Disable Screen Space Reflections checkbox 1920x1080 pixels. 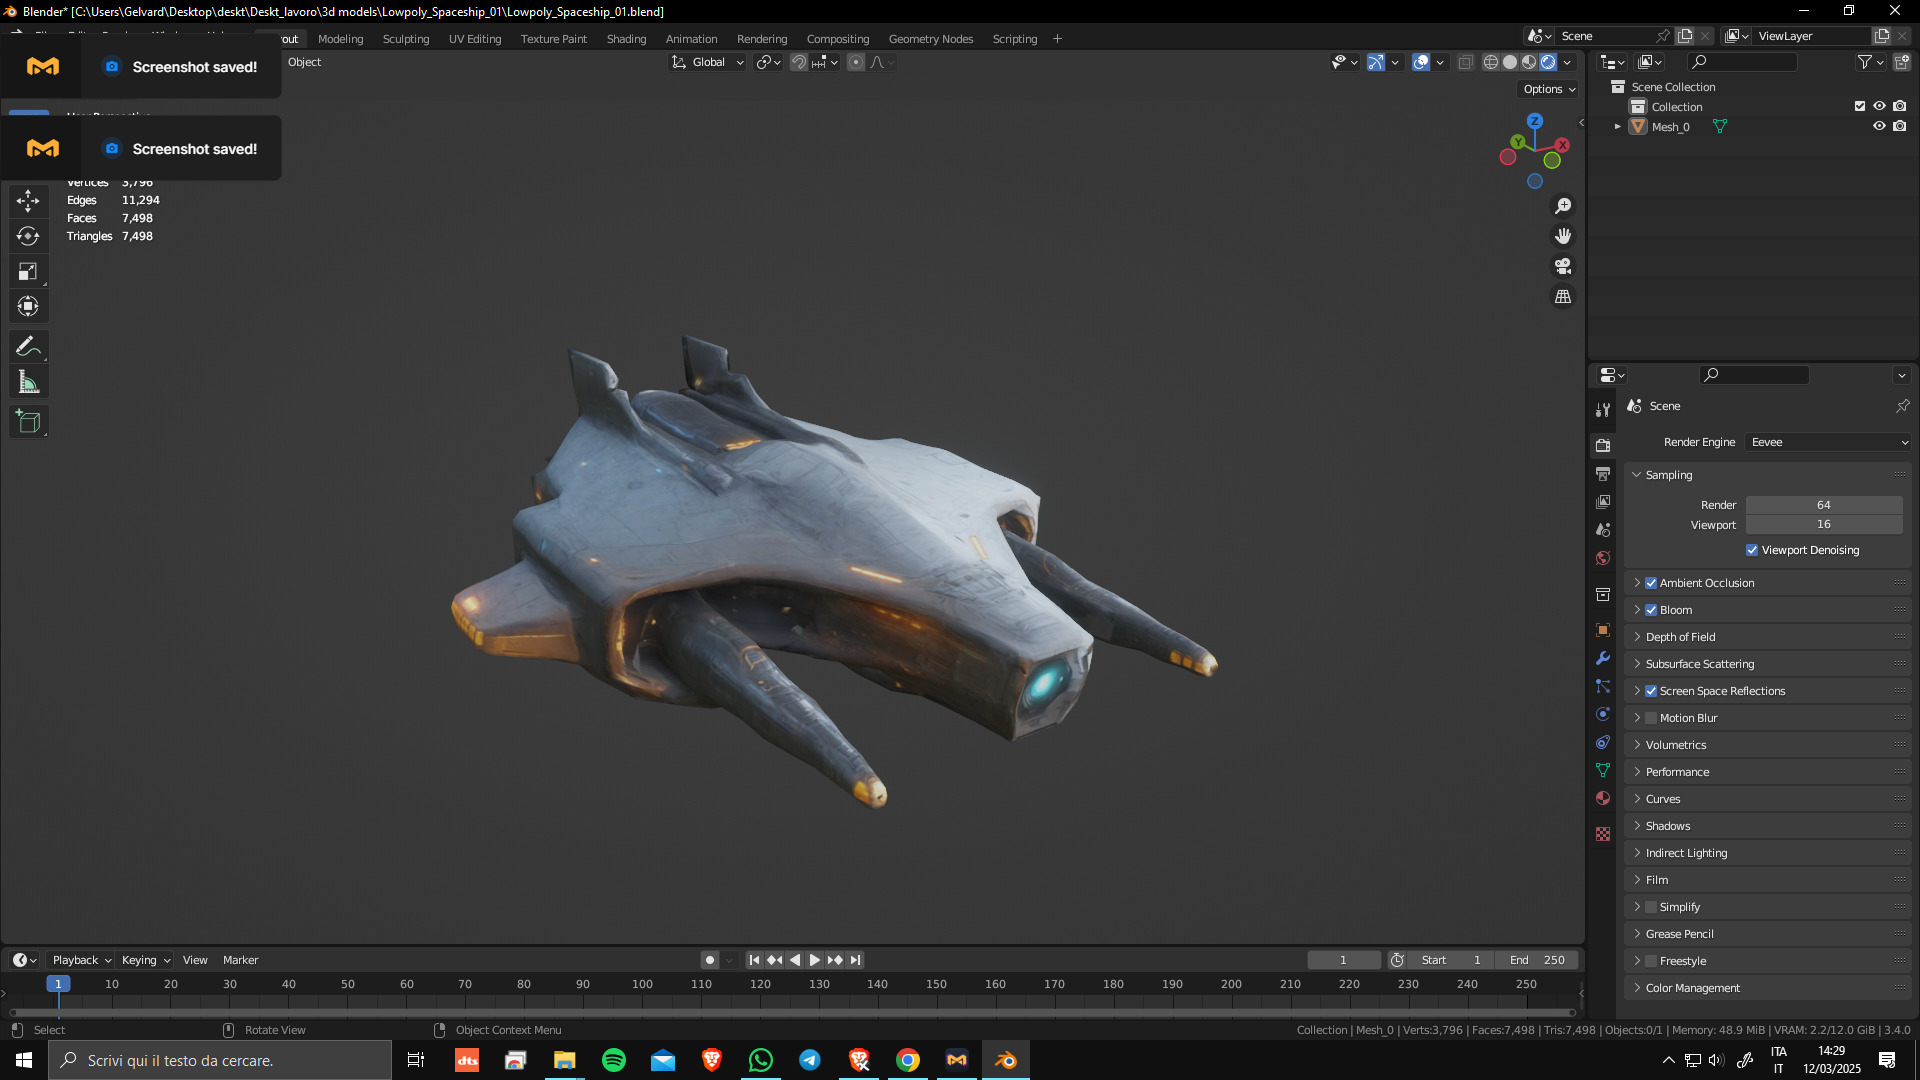point(1651,691)
